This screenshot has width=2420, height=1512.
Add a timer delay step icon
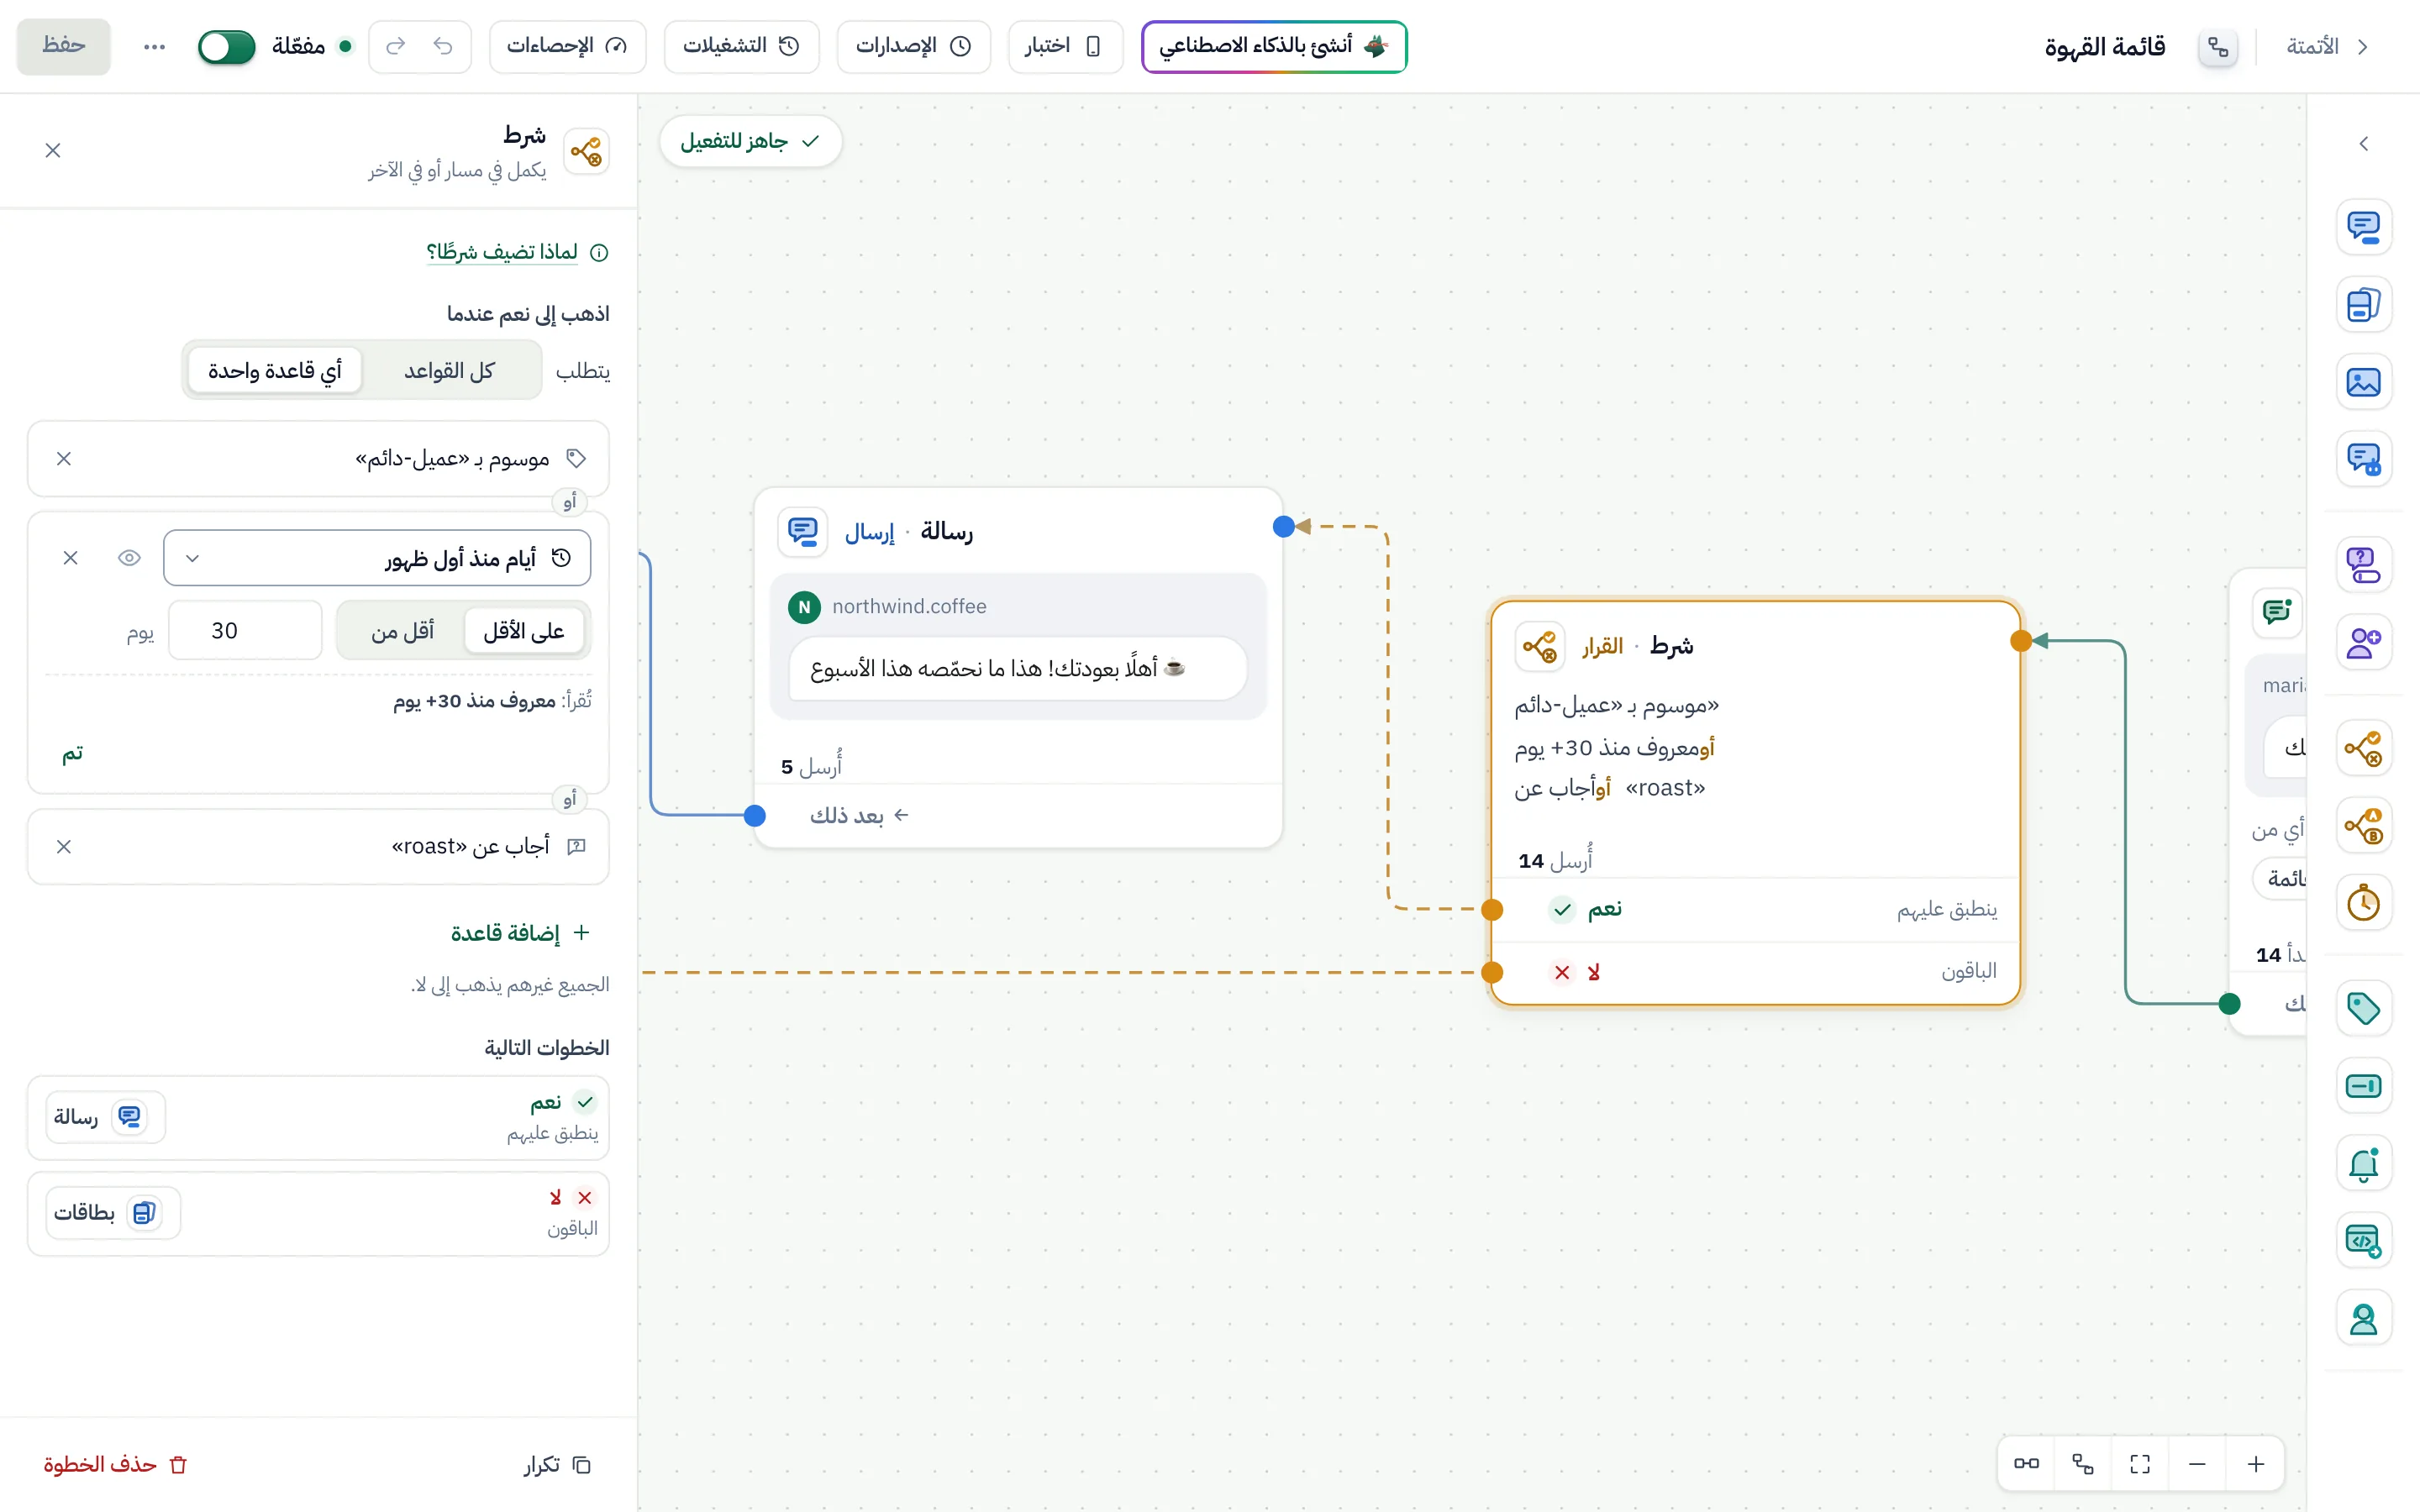click(2363, 903)
